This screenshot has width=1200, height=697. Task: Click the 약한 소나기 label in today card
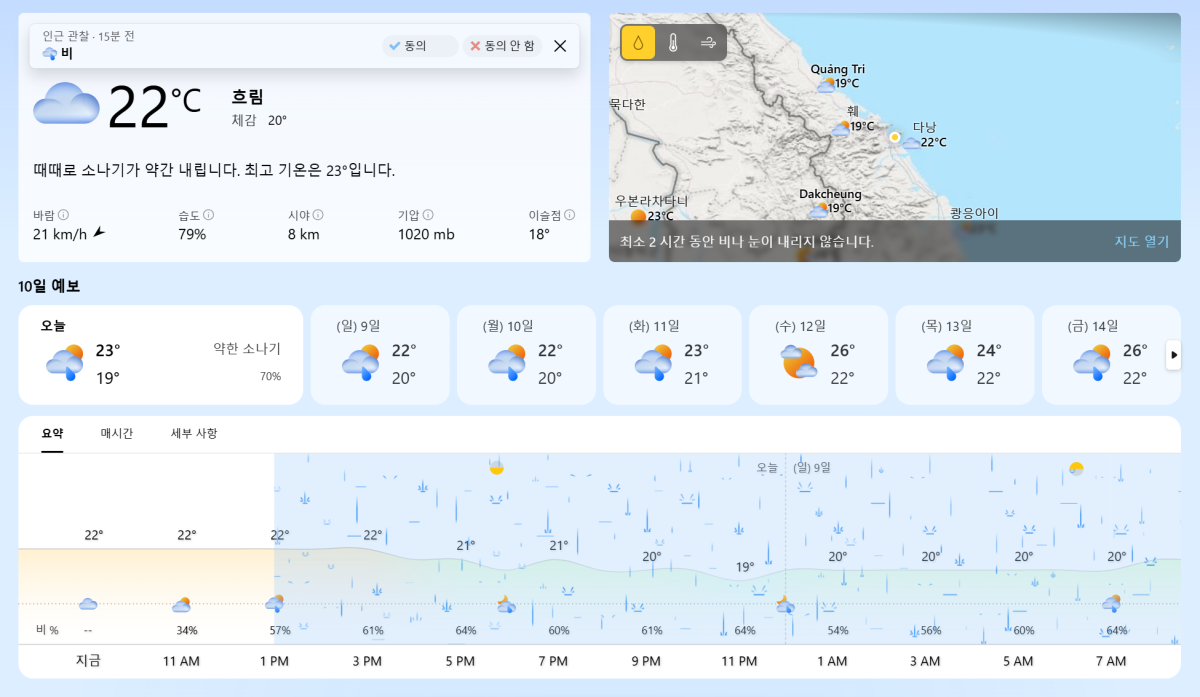click(247, 349)
